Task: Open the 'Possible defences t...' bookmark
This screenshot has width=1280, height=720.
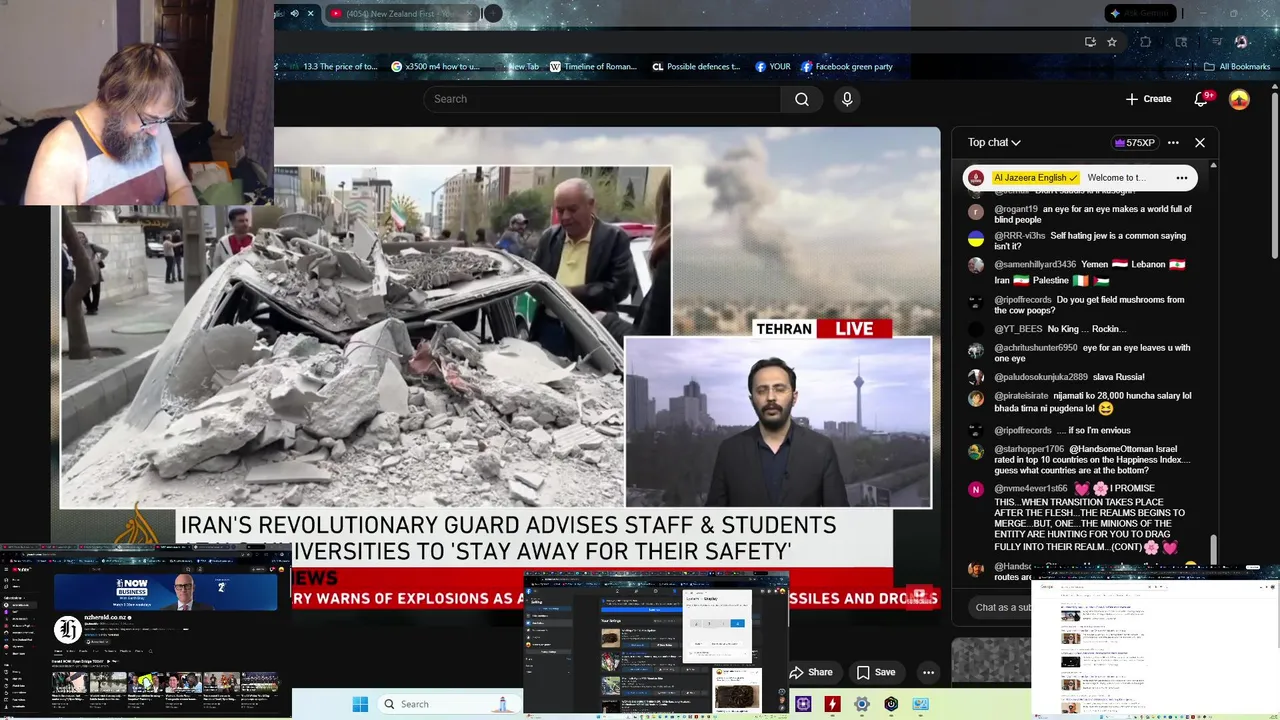Action: (x=696, y=67)
